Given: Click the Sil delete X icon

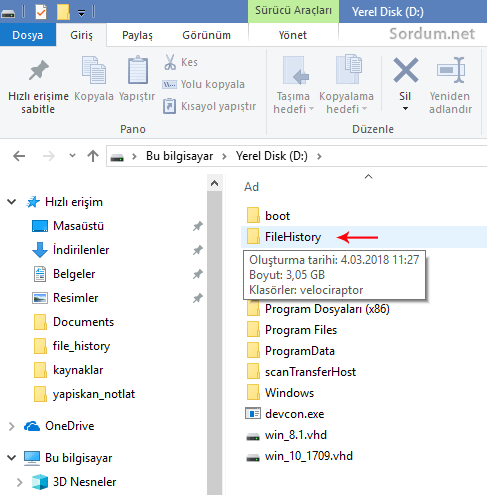Looking at the screenshot, I should point(405,70).
